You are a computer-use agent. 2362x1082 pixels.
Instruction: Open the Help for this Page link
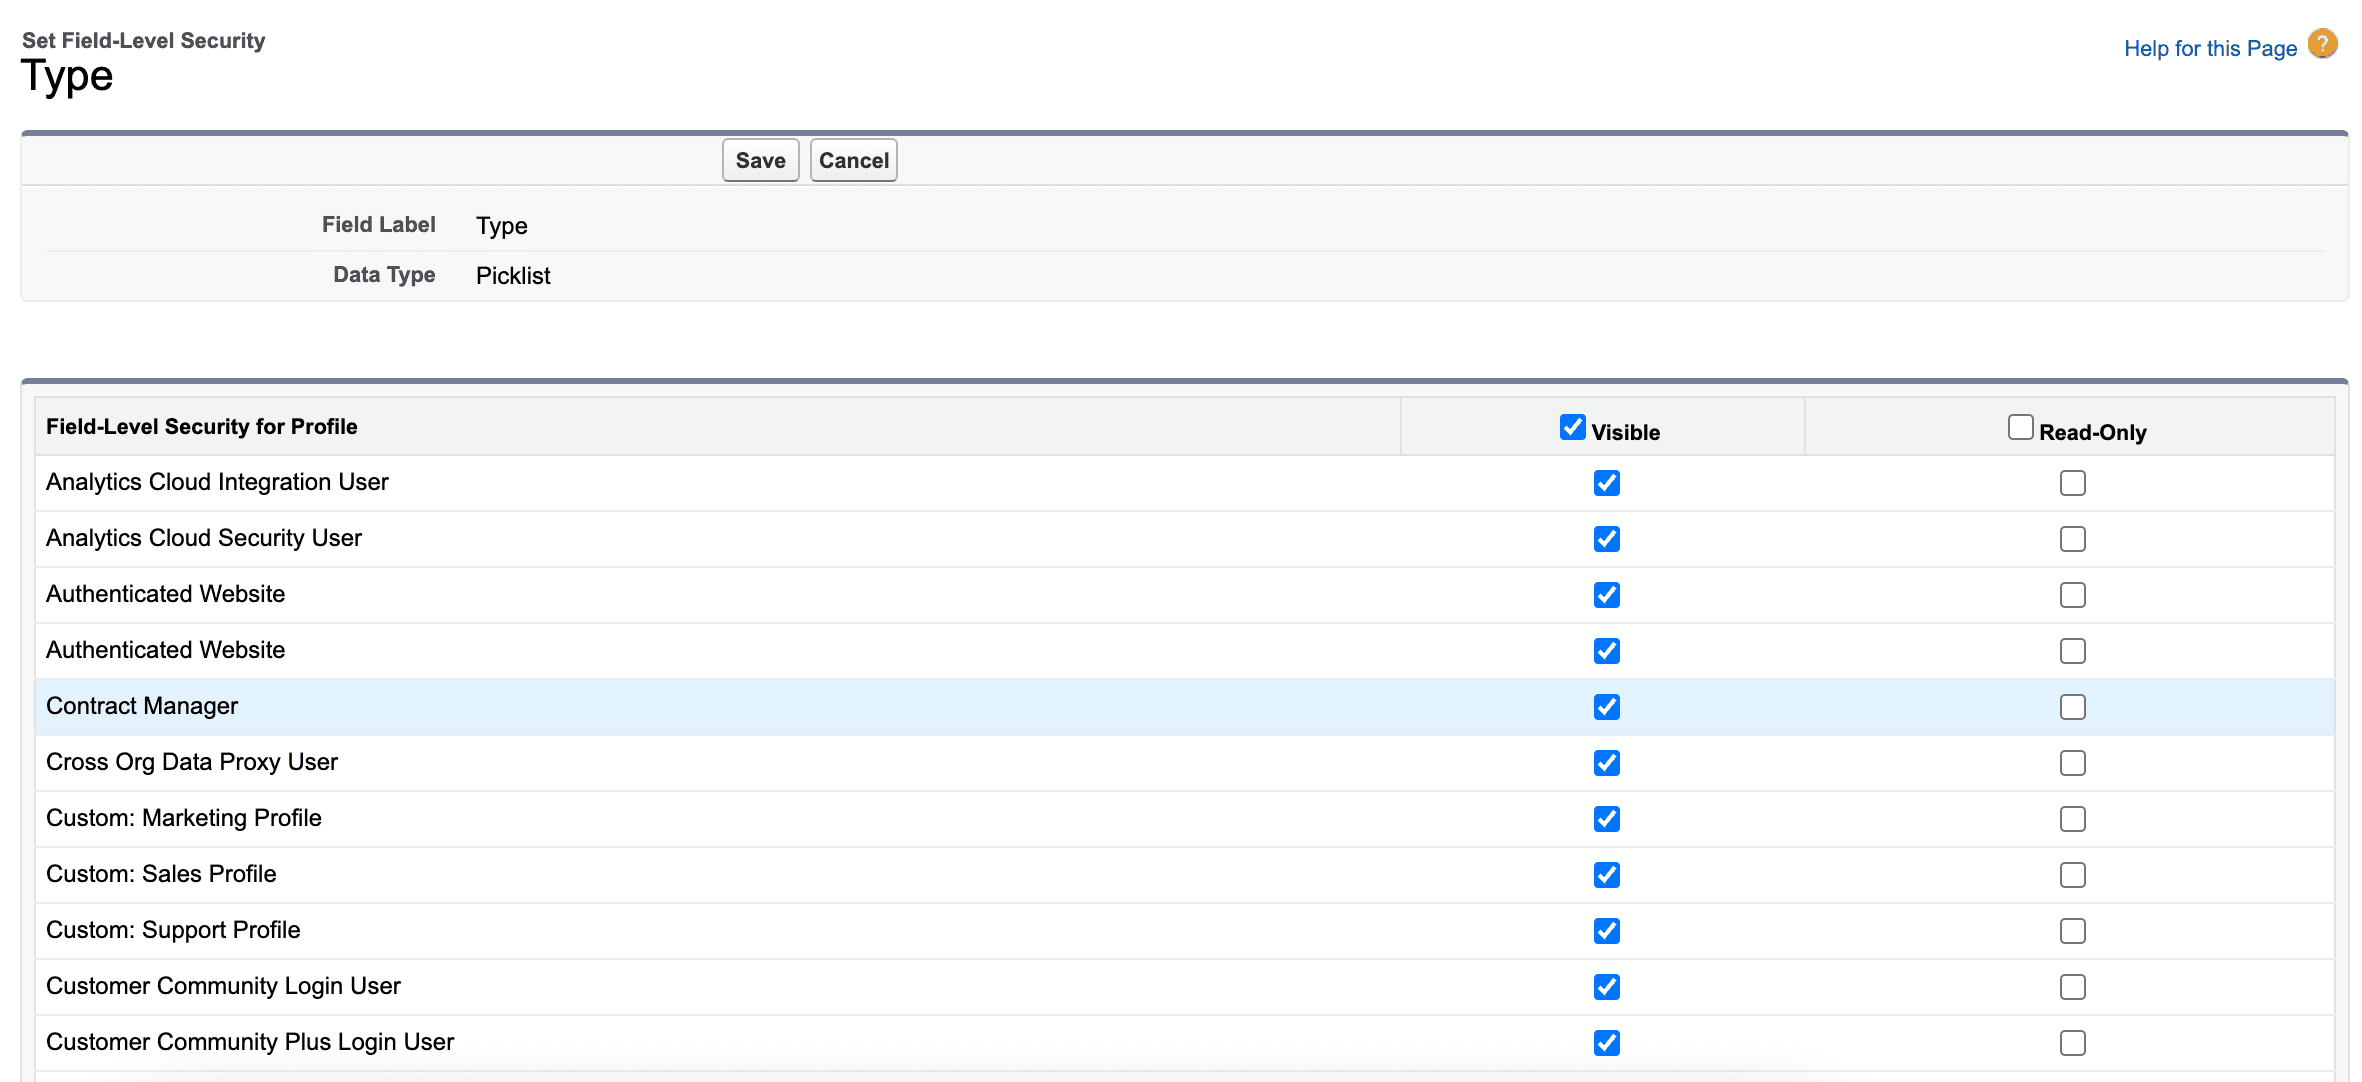[x=2209, y=49]
